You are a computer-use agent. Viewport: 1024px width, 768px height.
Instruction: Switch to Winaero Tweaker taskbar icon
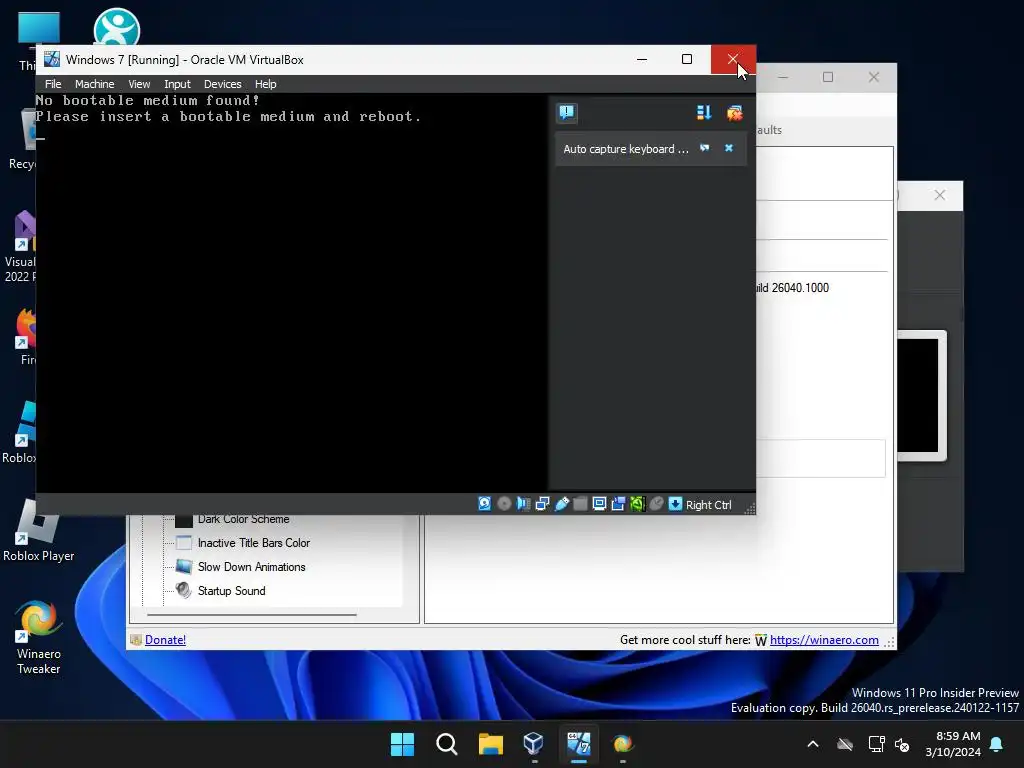622,744
